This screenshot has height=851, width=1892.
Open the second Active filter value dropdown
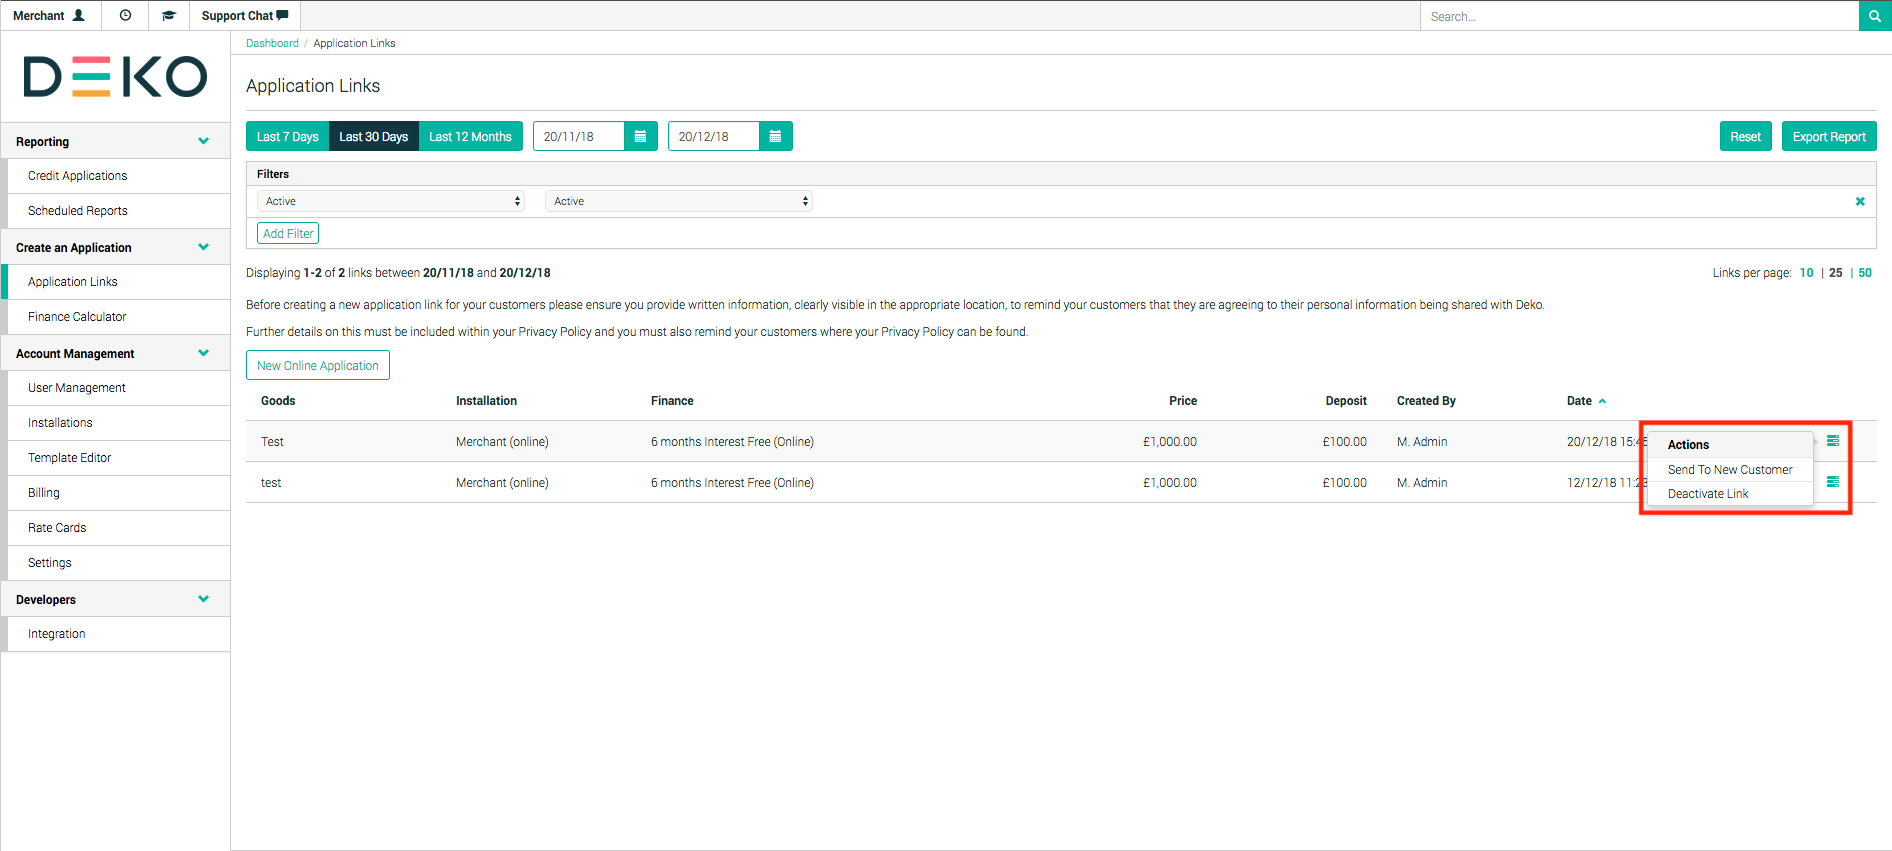click(x=679, y=201)
